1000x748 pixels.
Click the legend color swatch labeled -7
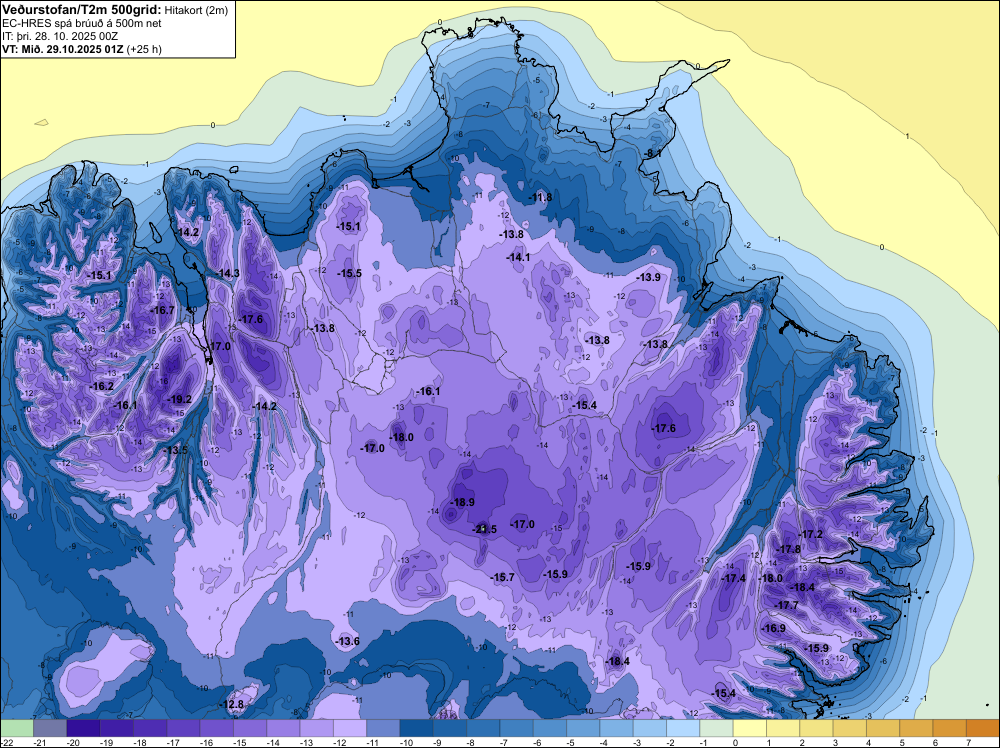pyautogui.click(x=517, y=728)
